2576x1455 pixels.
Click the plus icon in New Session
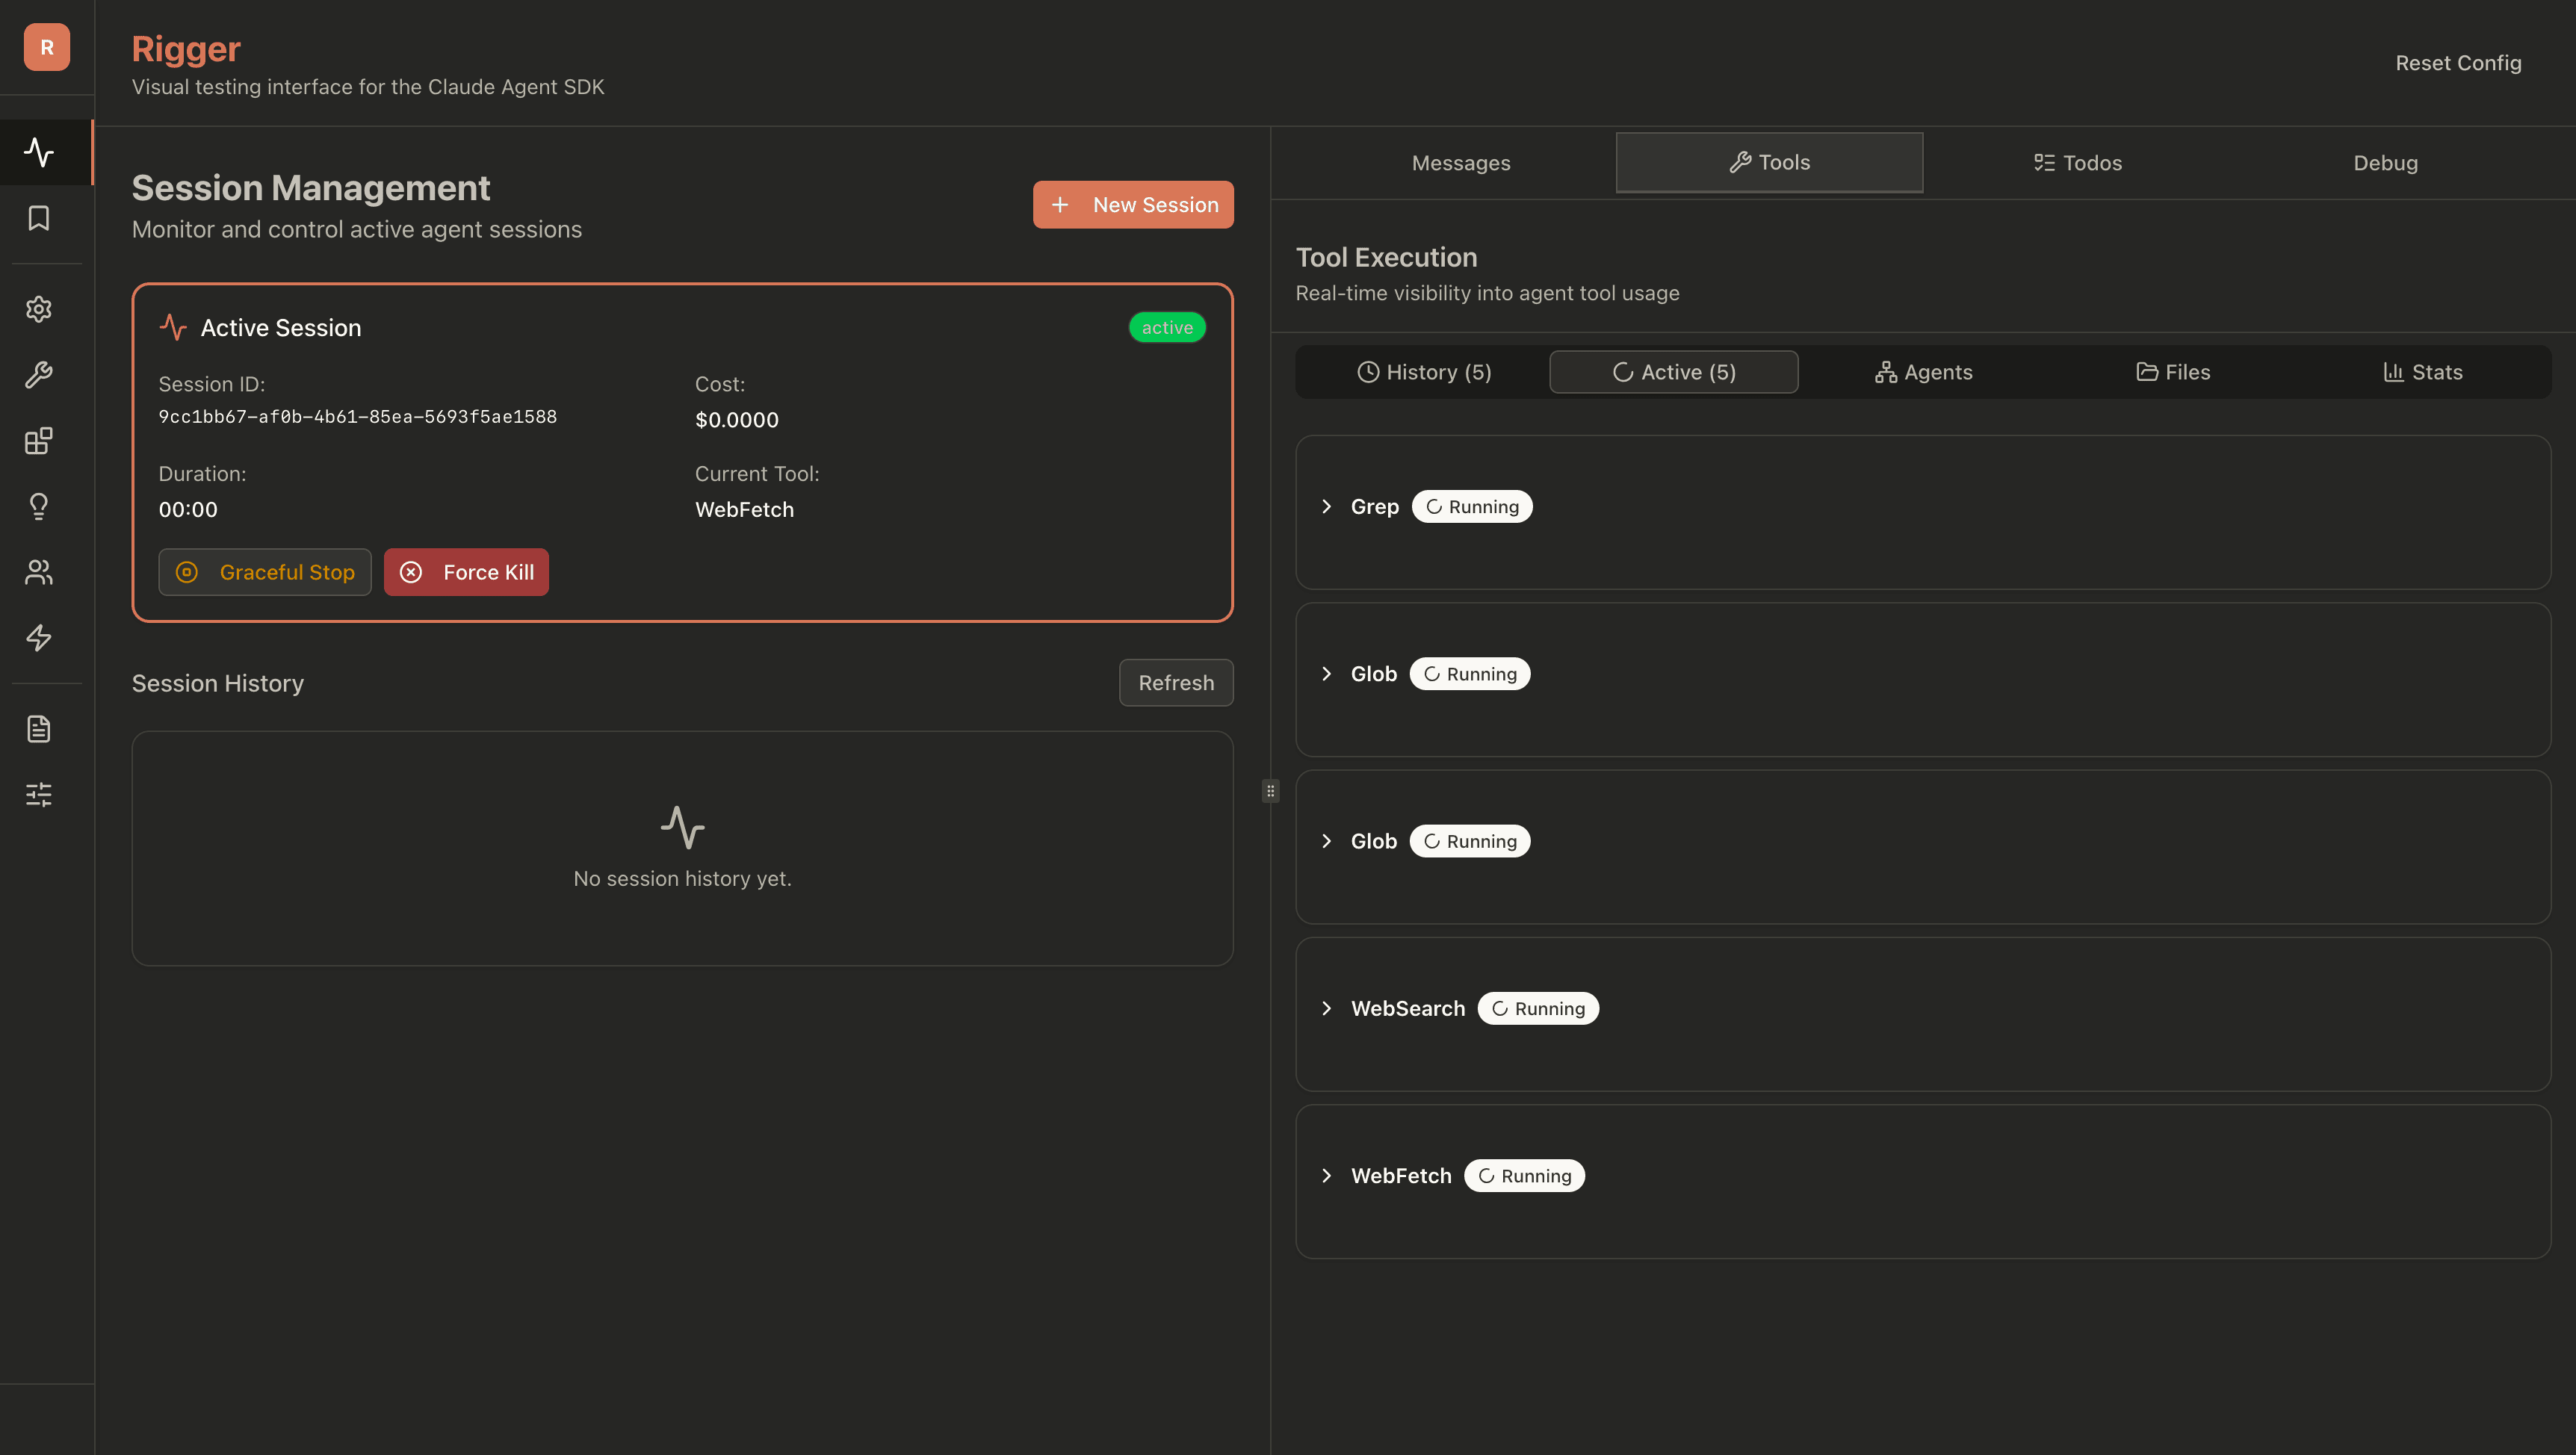pos(1060,205)
